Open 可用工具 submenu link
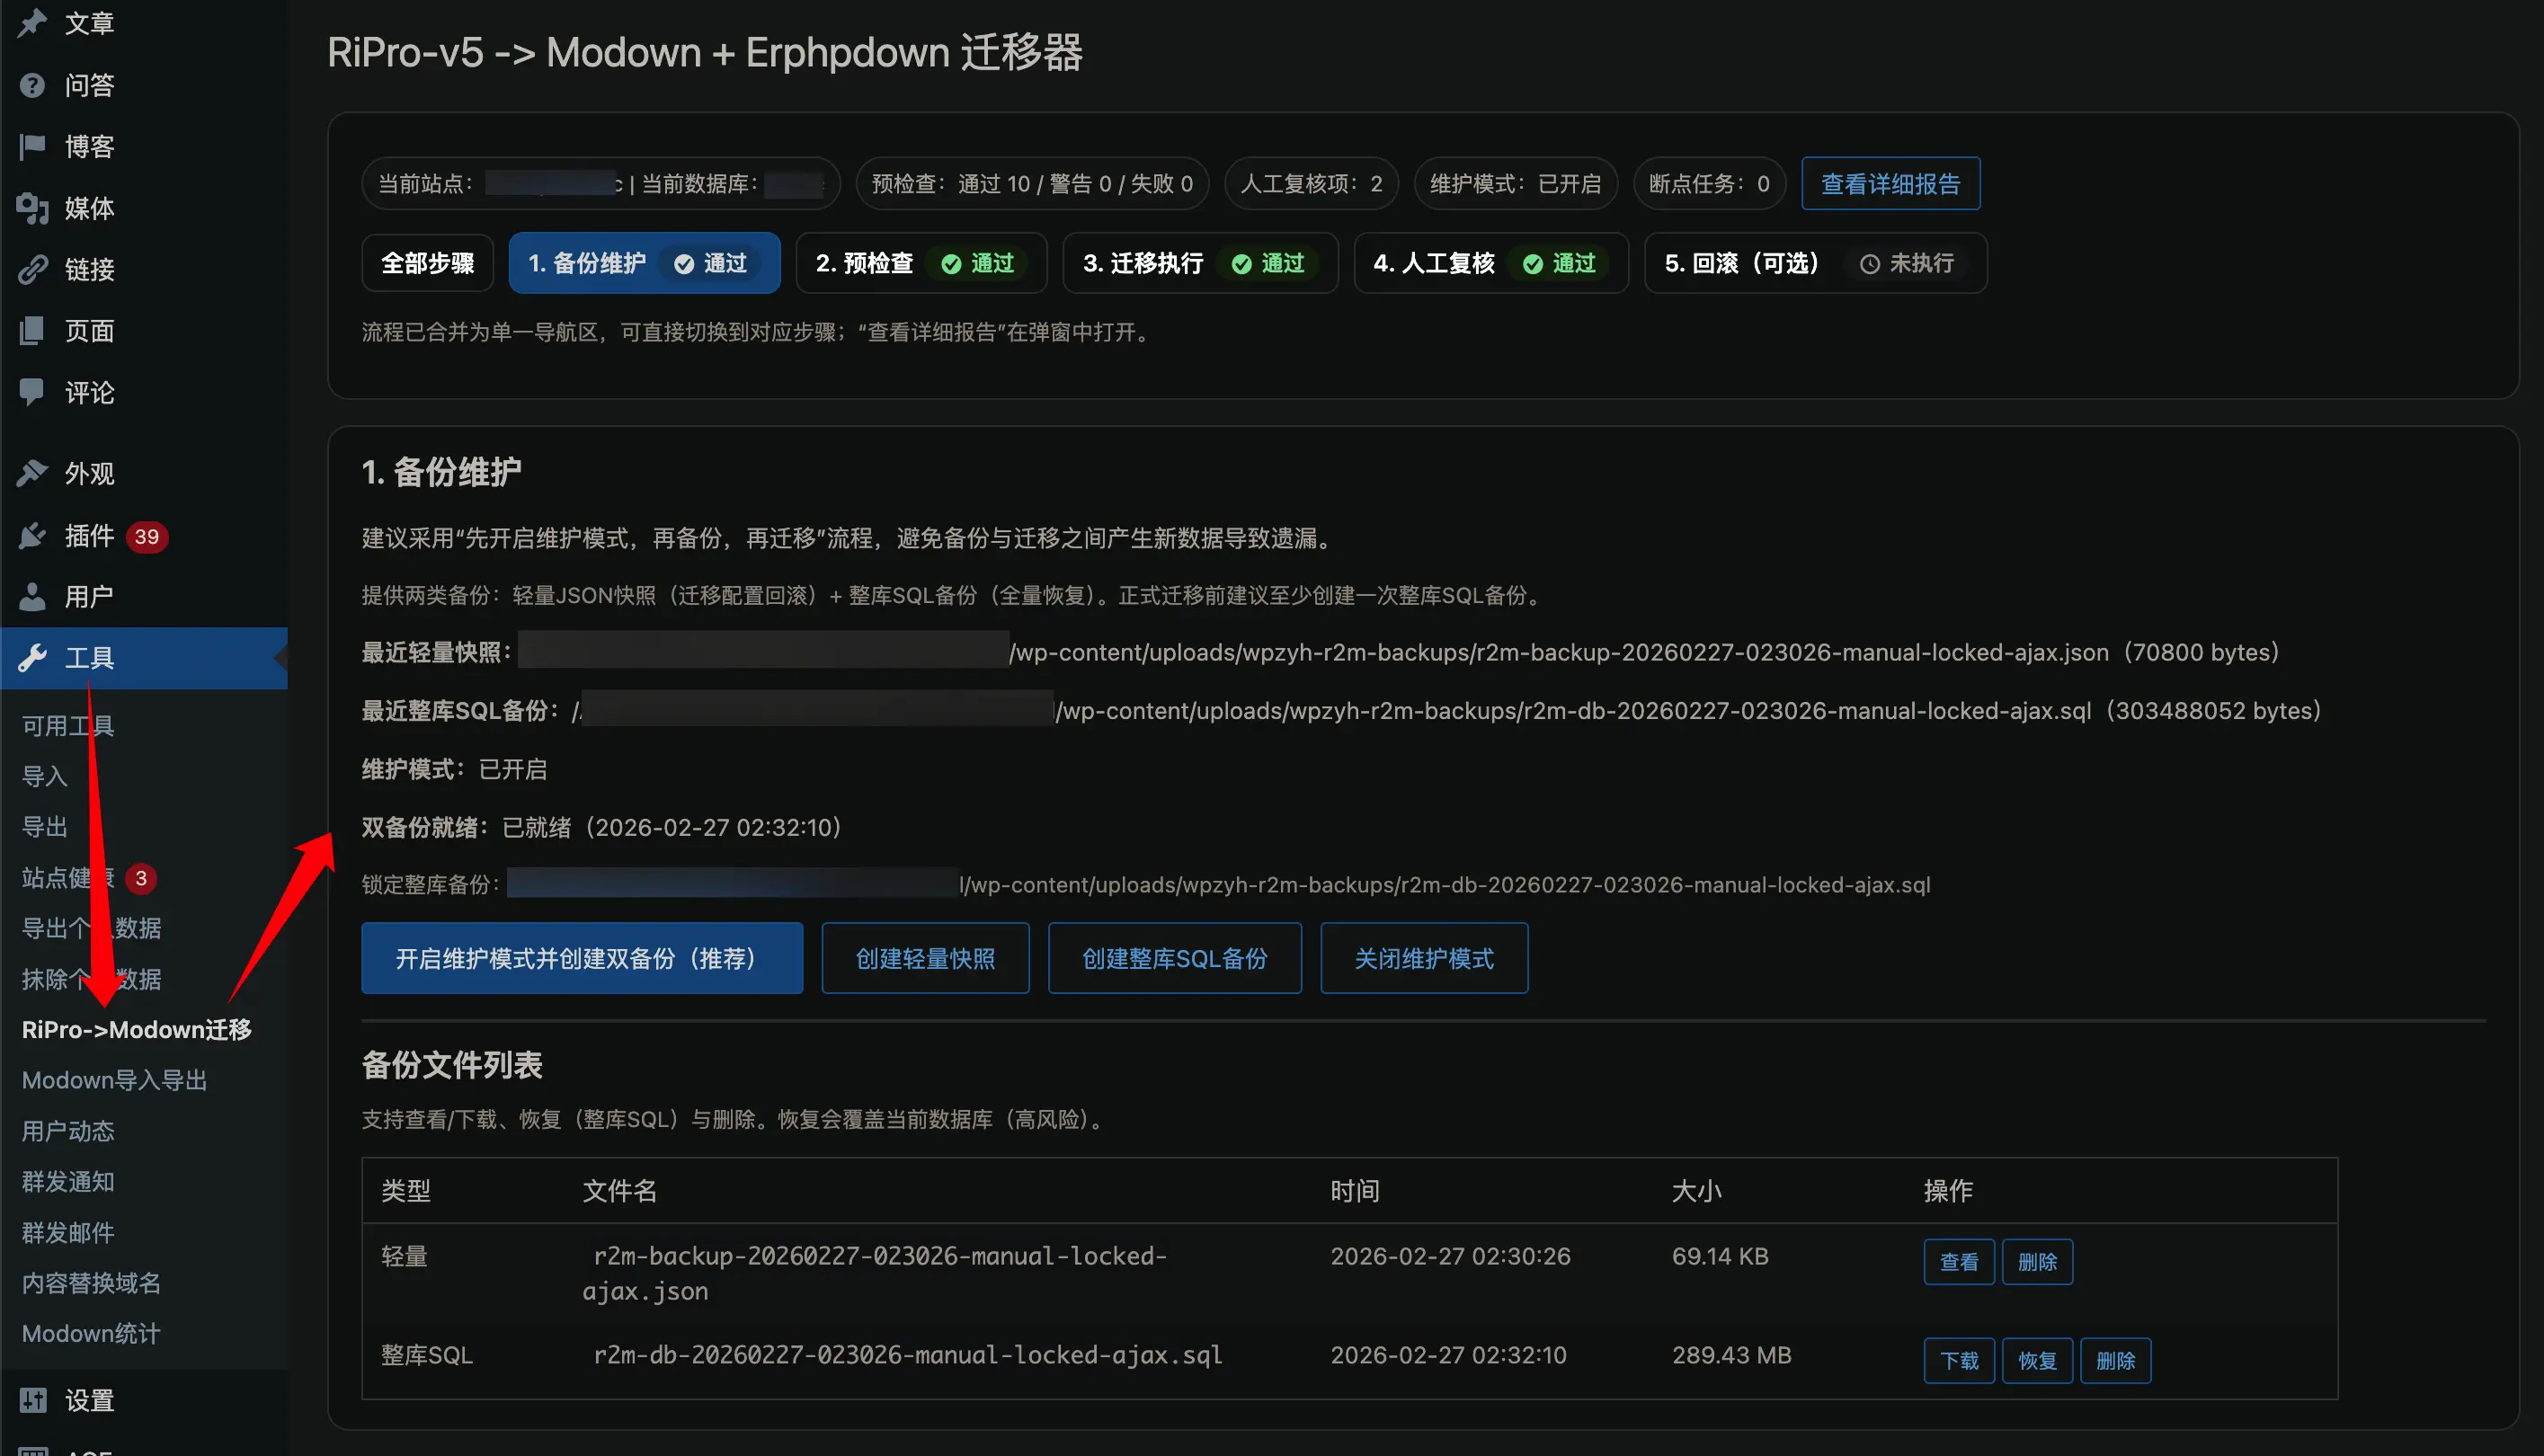 [68, 726]
